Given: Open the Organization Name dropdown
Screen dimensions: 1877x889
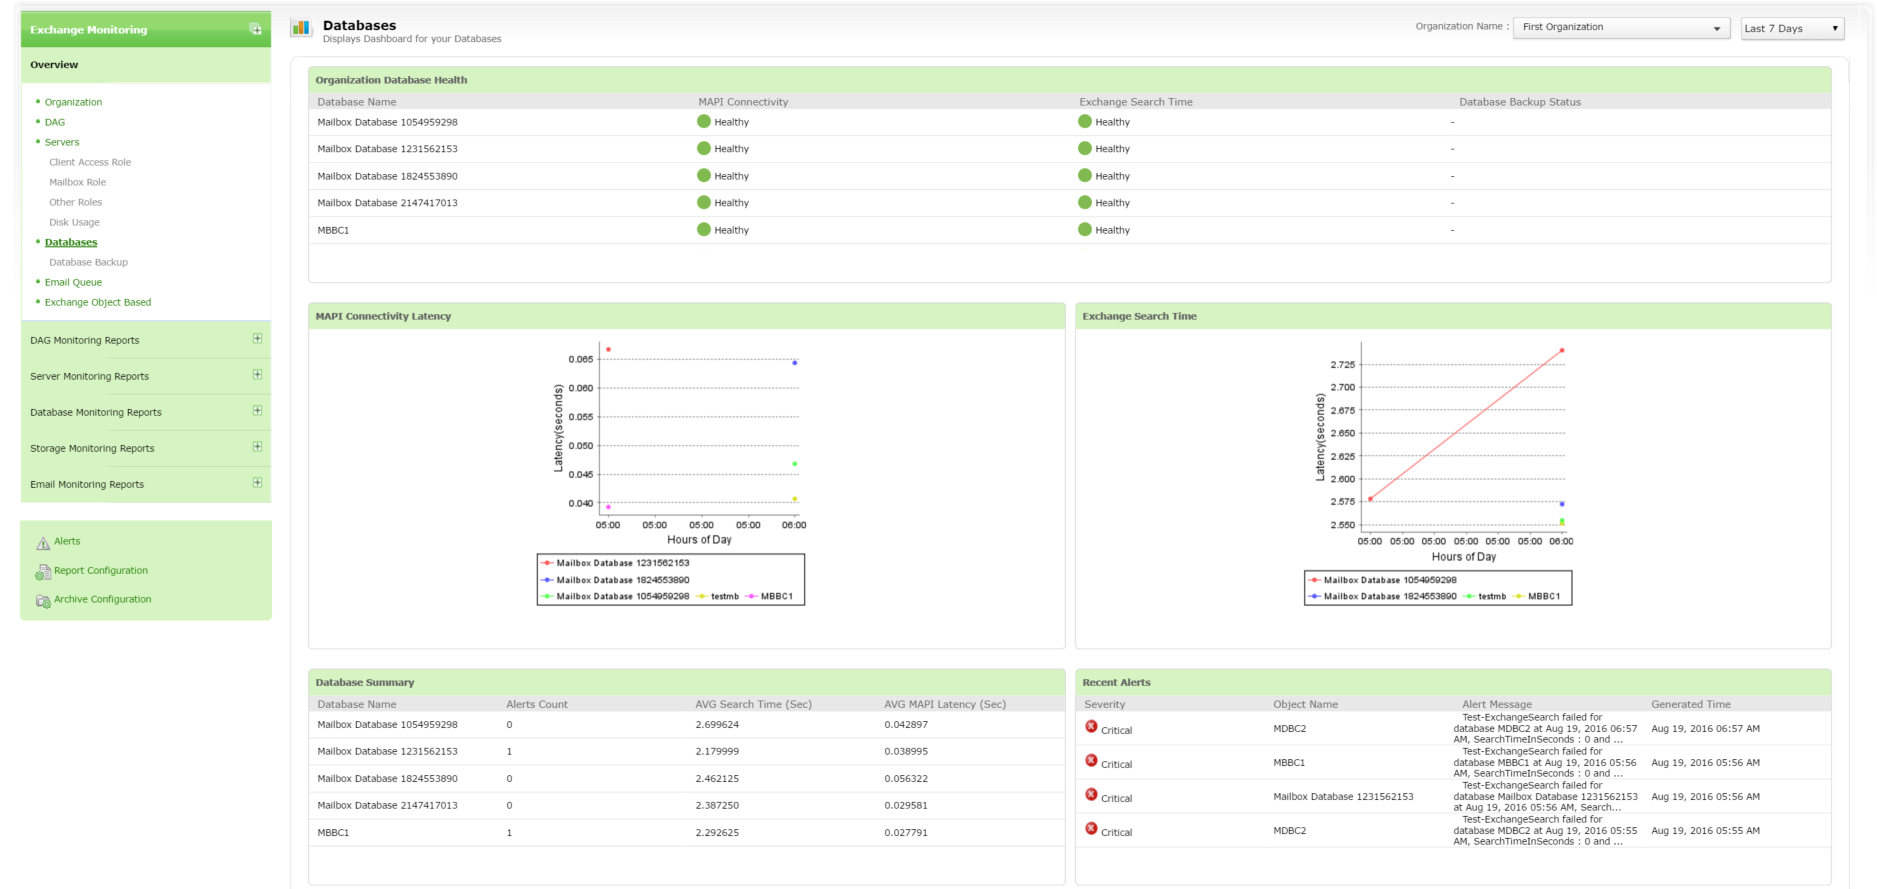Looking at the screenshot, I should (x=1620, y=28).
